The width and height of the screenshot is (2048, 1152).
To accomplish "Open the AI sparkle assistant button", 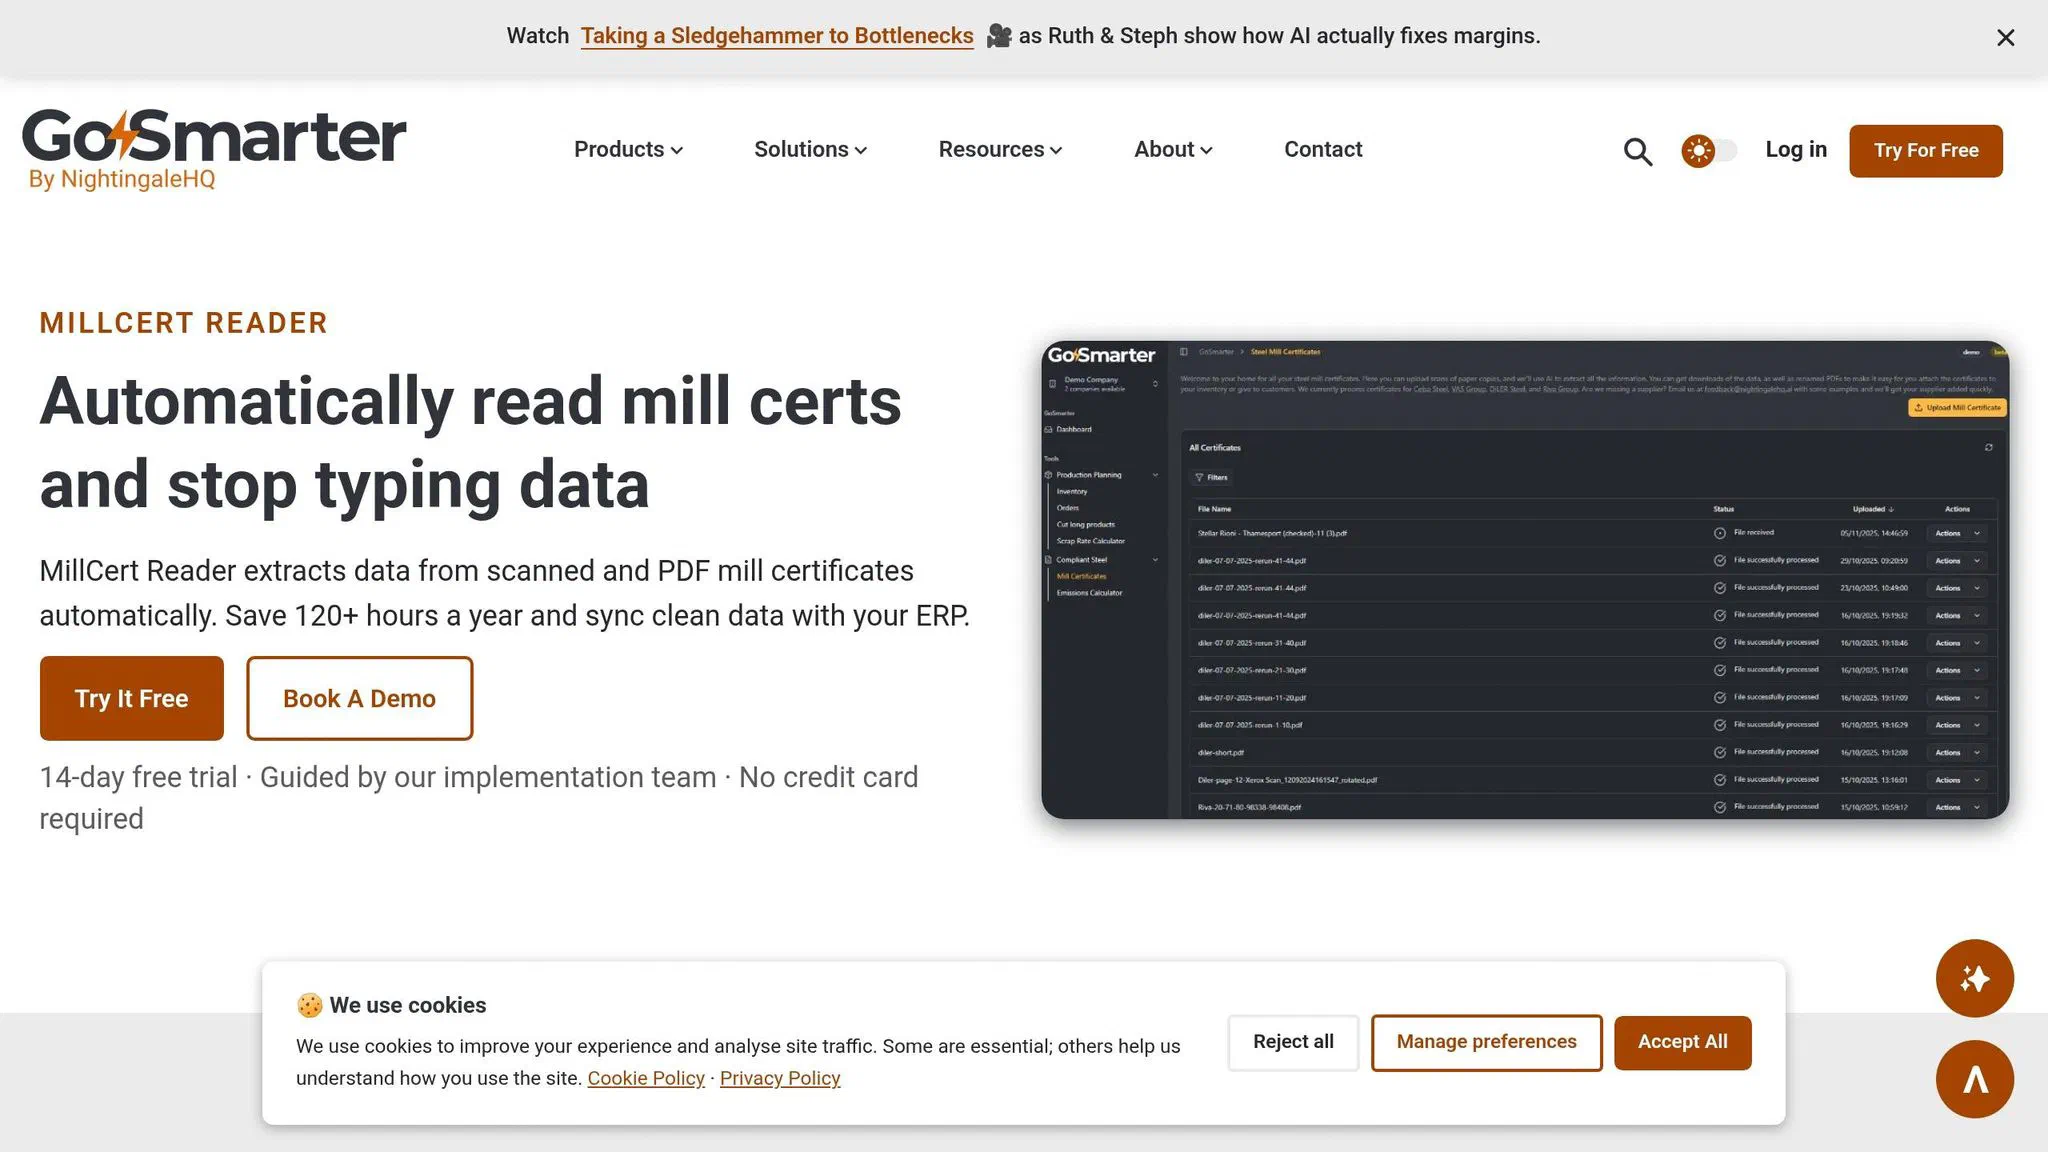I will (1974, 978).
